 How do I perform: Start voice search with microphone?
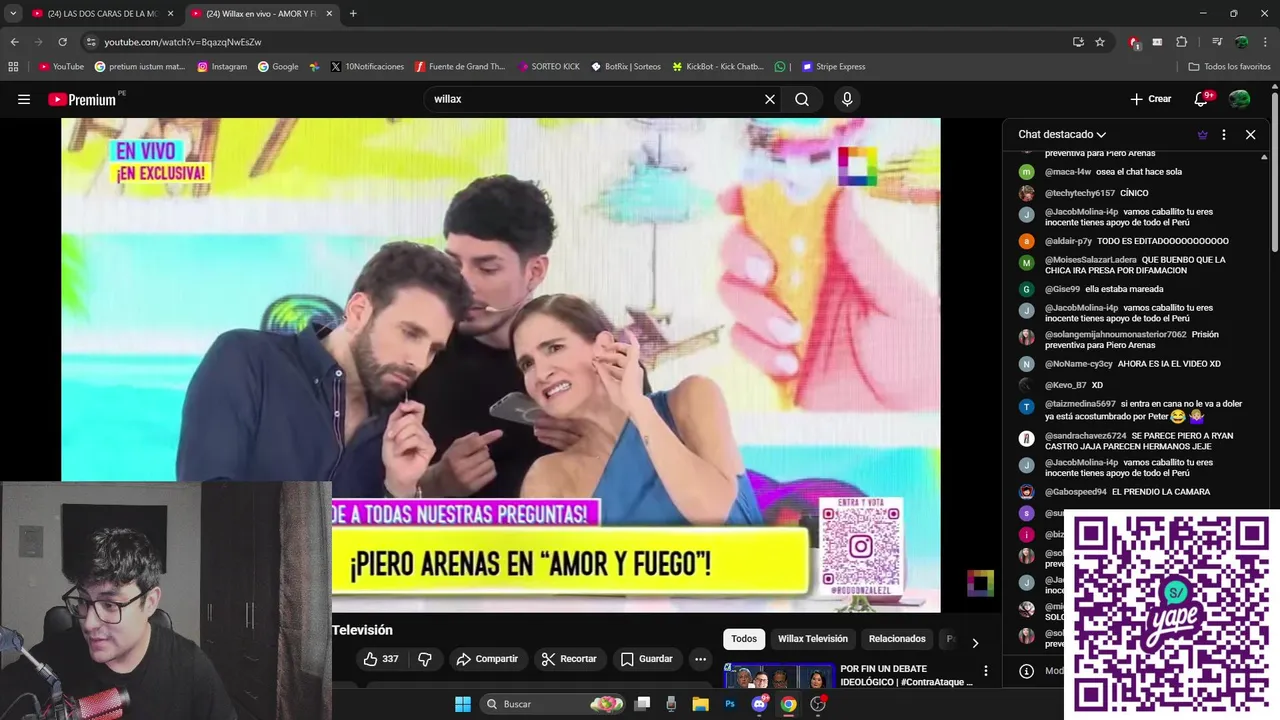(x=847, y=99)
